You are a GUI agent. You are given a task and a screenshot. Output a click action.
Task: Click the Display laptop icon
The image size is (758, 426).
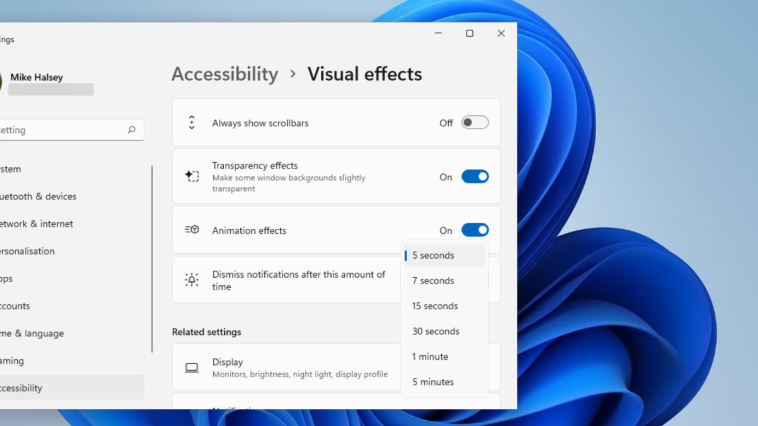pyautogui.click(x=192, y=367)
